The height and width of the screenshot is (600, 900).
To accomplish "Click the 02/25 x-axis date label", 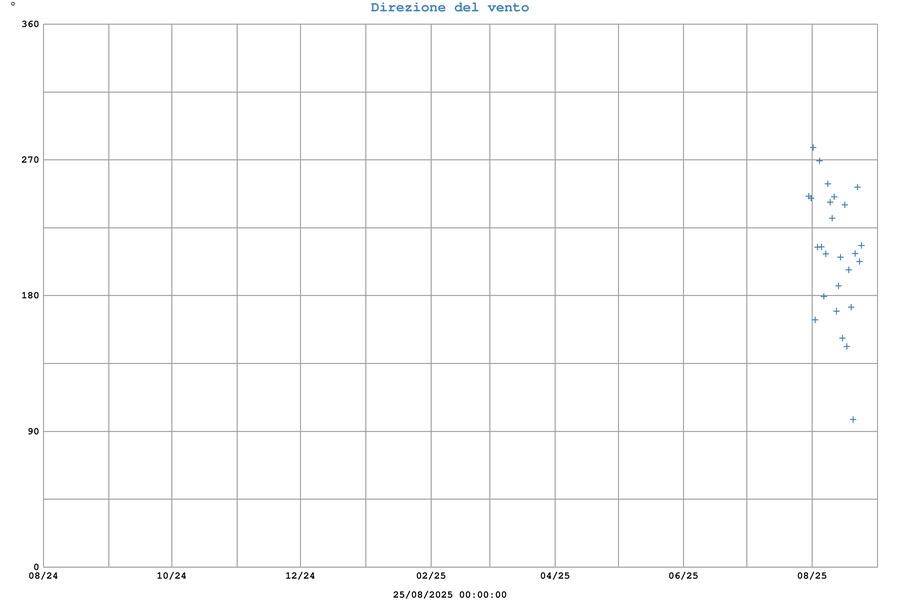I will [x=431, y=576].
